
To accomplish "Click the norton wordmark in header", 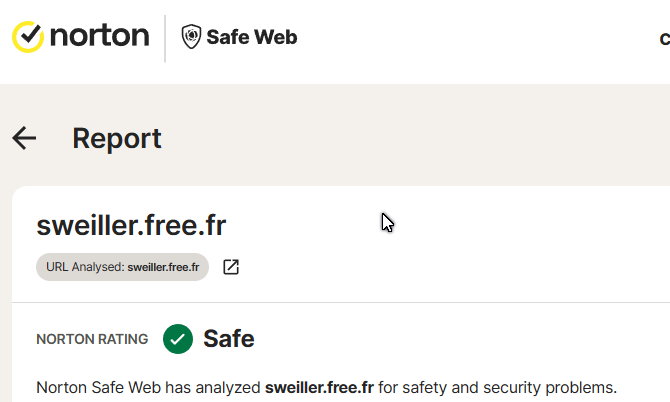I will tap(100, 36).
